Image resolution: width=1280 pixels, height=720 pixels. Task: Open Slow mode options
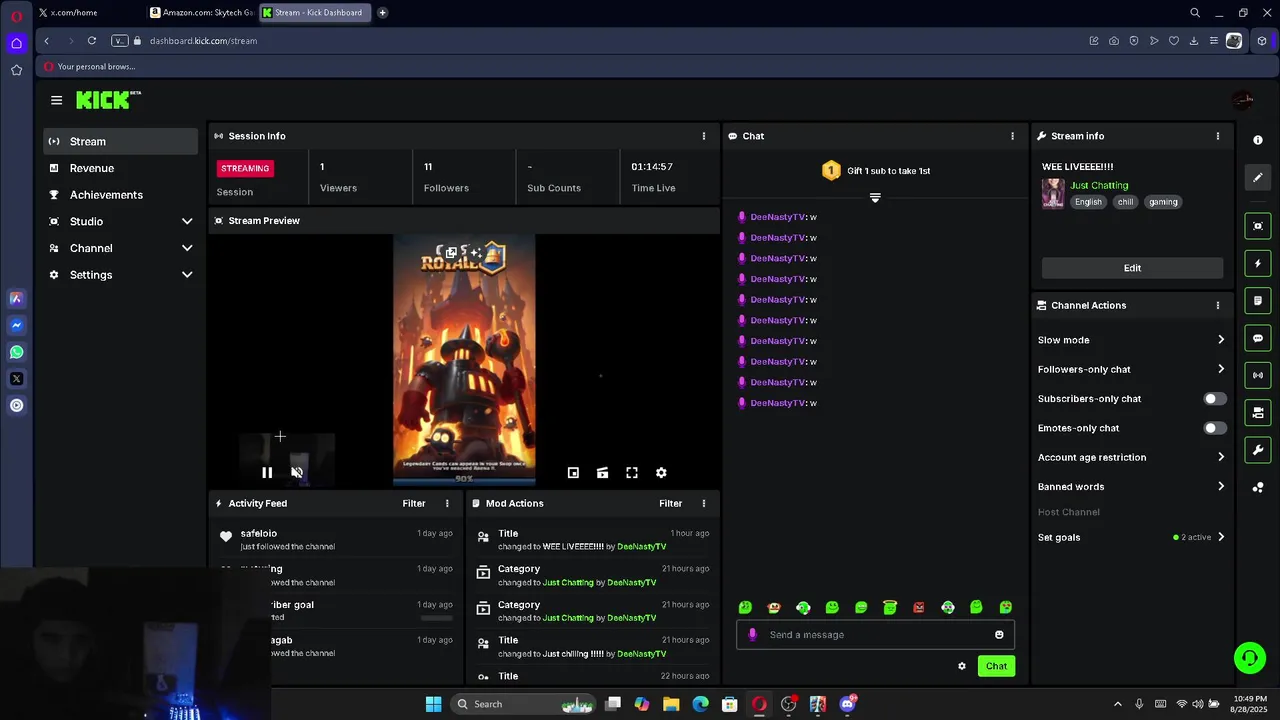click(1131, 340)
